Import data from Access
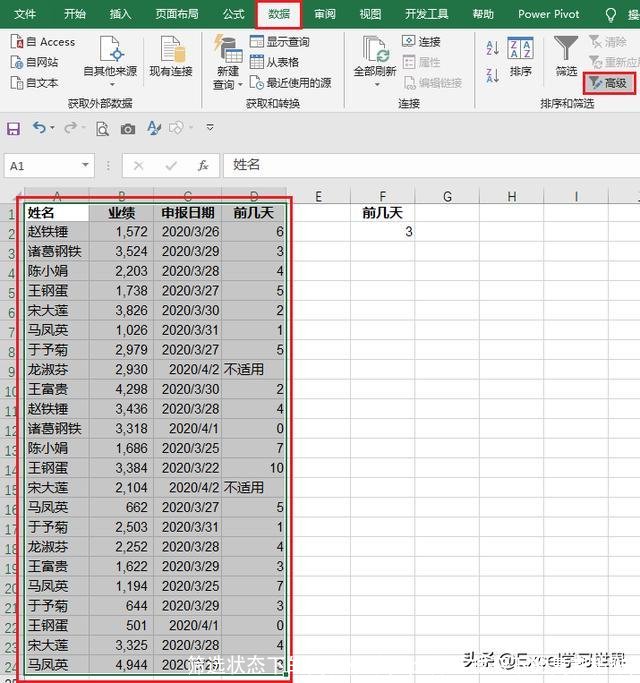Viewport: 640px width, 683px height. [x=42, y=42]
